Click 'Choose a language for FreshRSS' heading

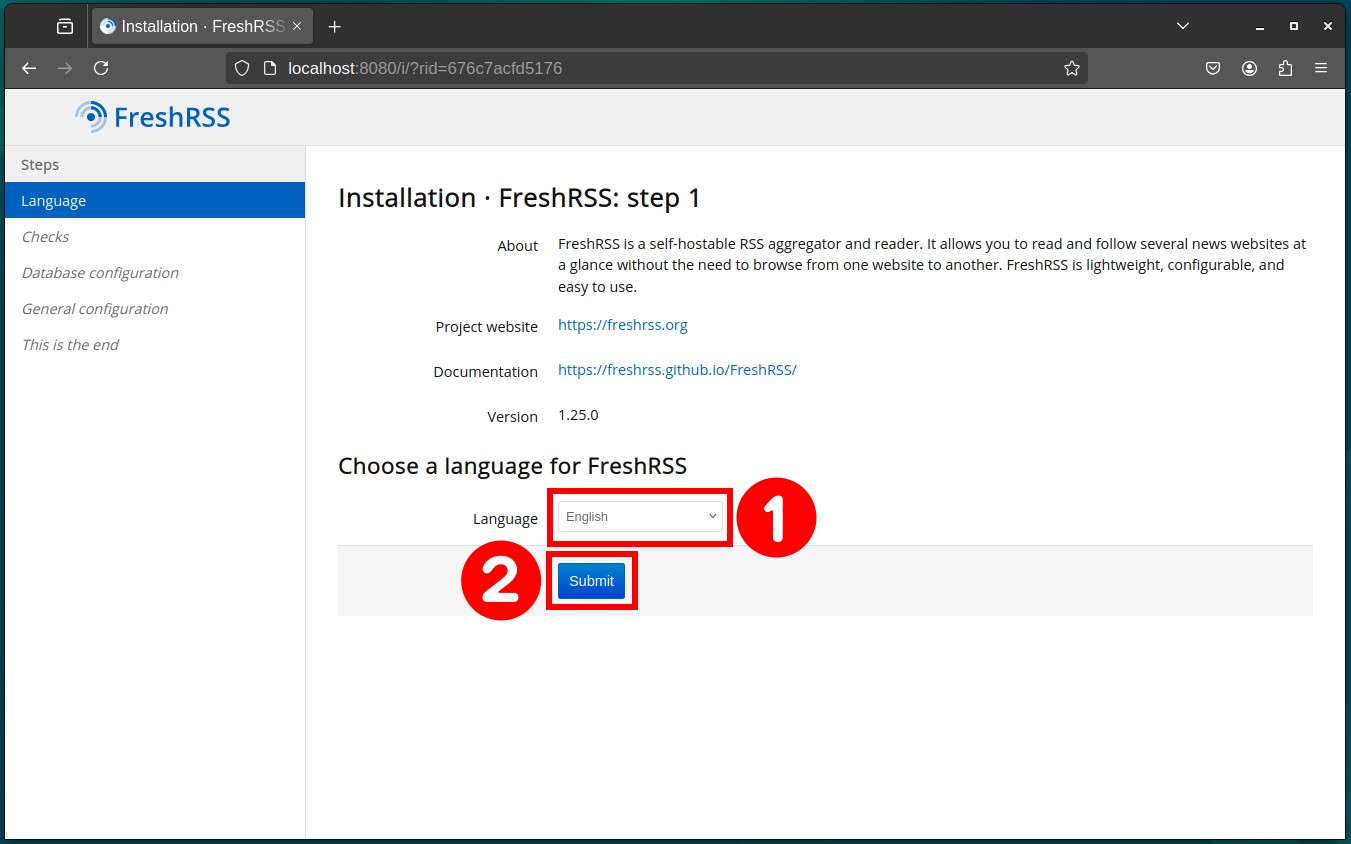[512, 465]
